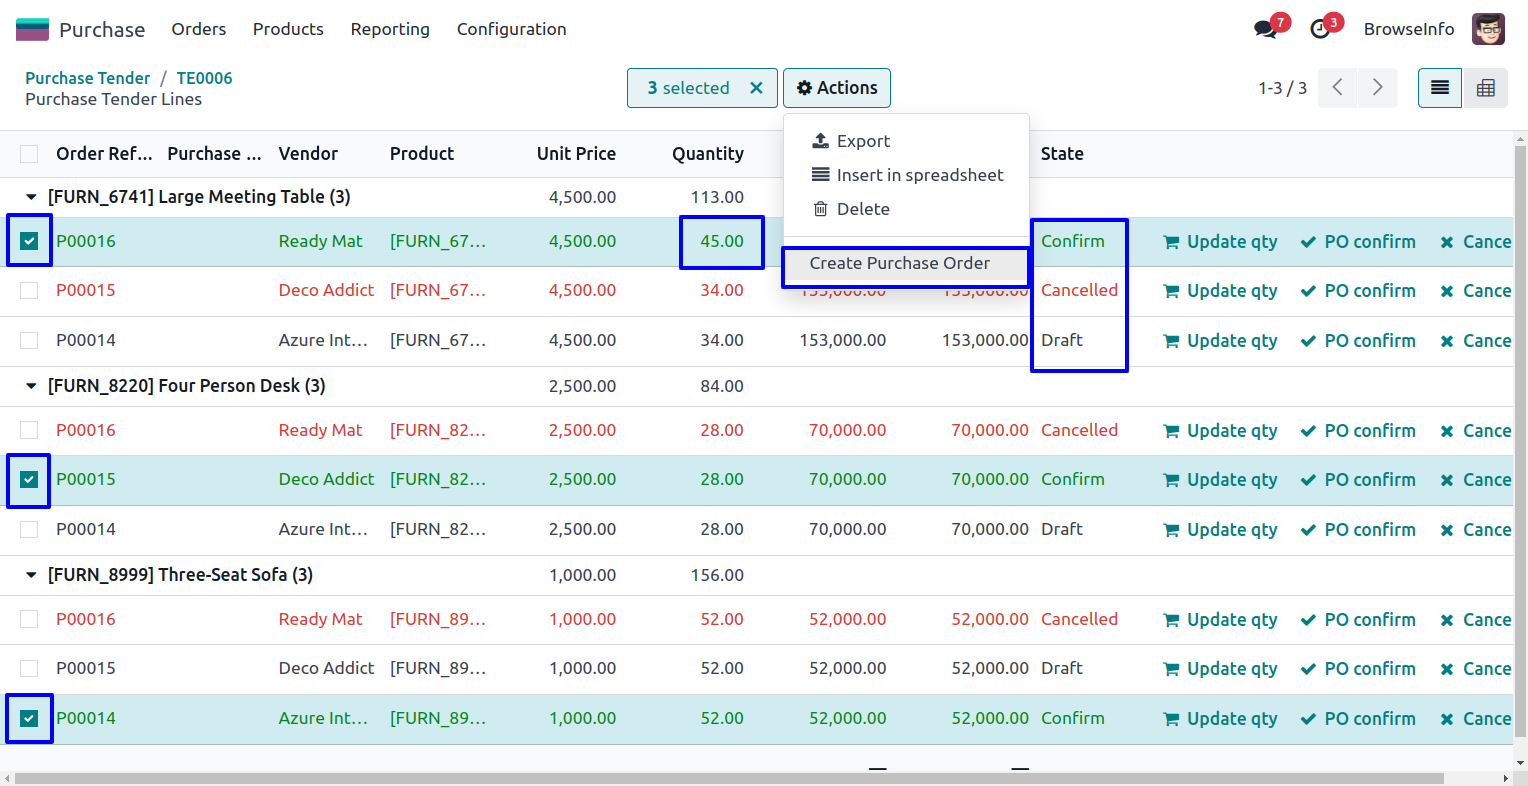Open the TE0006 breadcrumb link
The image size is (1528, 786).
[x=205, y=78]
